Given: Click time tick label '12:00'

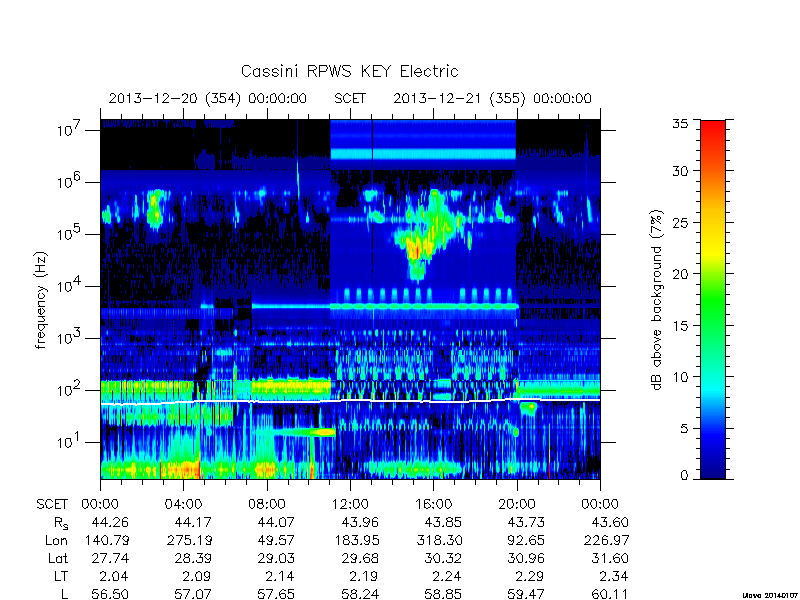Looking at the screenshot, I should pos(350,505).
